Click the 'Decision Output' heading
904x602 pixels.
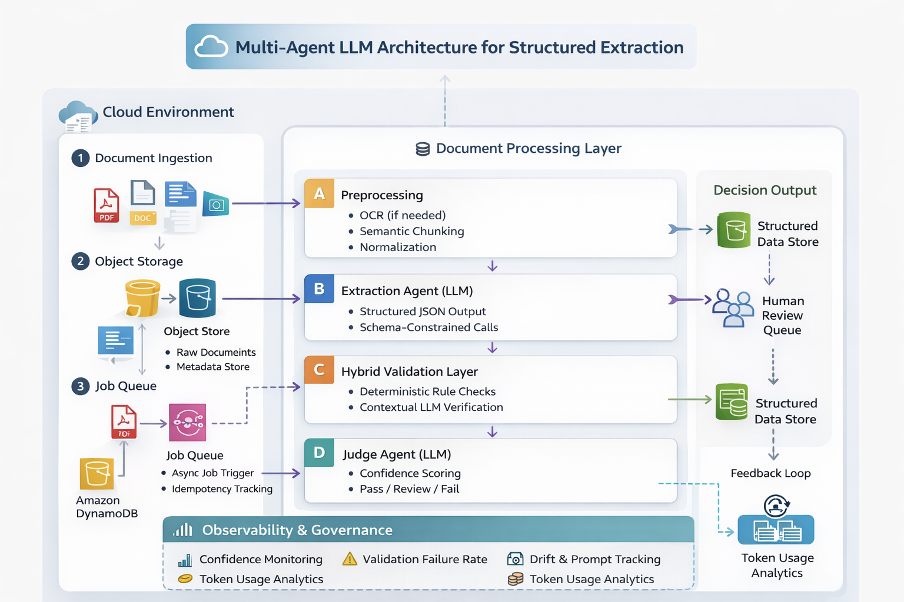pyautogui.click(x=765, y=190)
